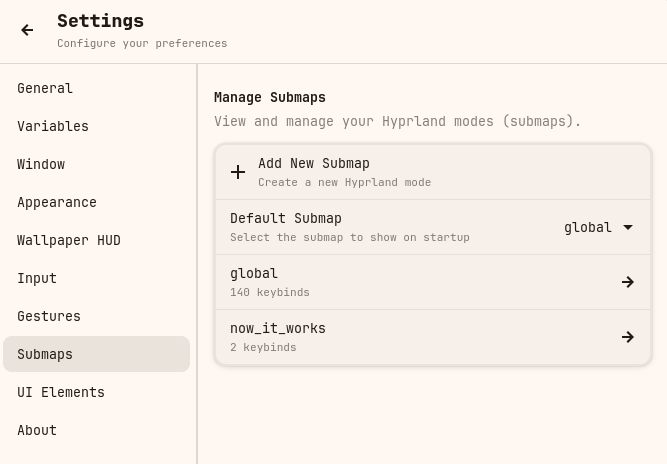Click the Add New Submap label
Viewport: 667px width, 464px height.
(314, 163)
